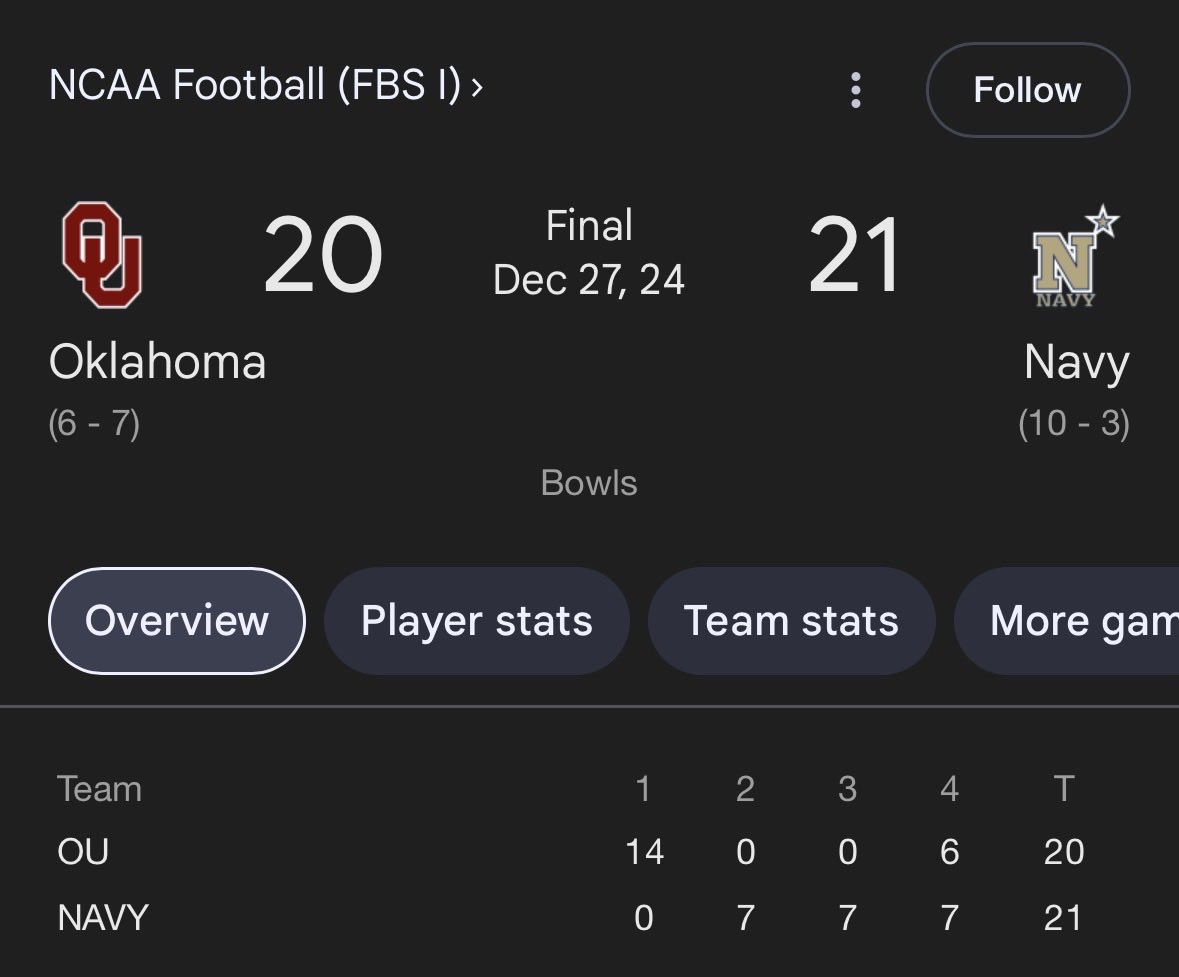
Task: Click the Oklahoma Sooners OU logo
Action: (x=103, y=254)
